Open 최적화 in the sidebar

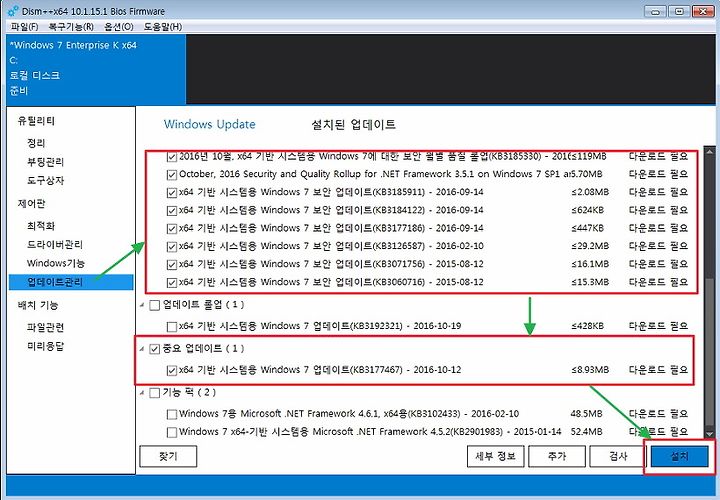click(41, 226)
